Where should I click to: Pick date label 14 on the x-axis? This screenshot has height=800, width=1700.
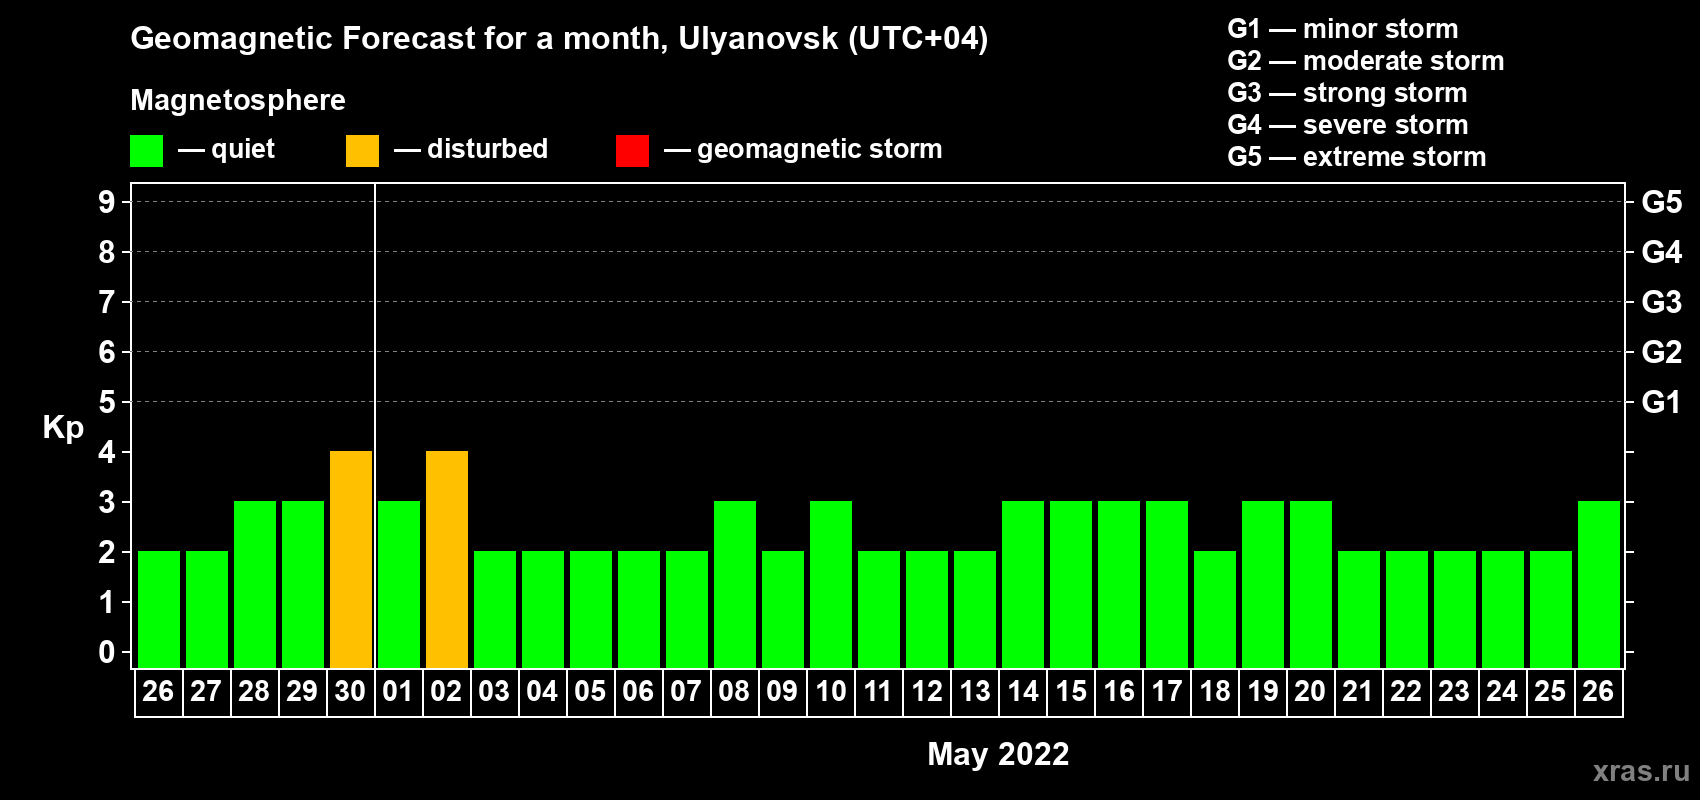[x=1022, y=692]
